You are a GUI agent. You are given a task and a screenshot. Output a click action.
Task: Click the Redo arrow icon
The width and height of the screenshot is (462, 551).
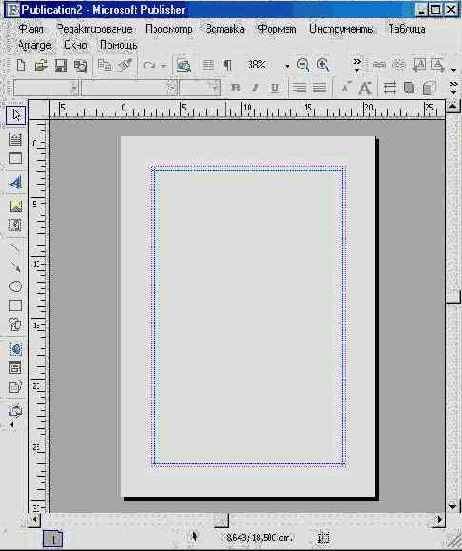click(149, 65)
